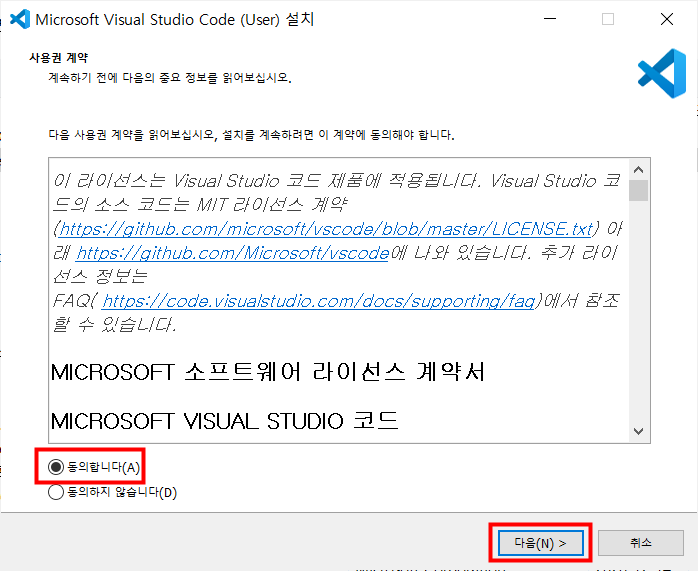Click the 다음(N) > button
This screenshot has width=698, height=571.
(x=540, y=543)
